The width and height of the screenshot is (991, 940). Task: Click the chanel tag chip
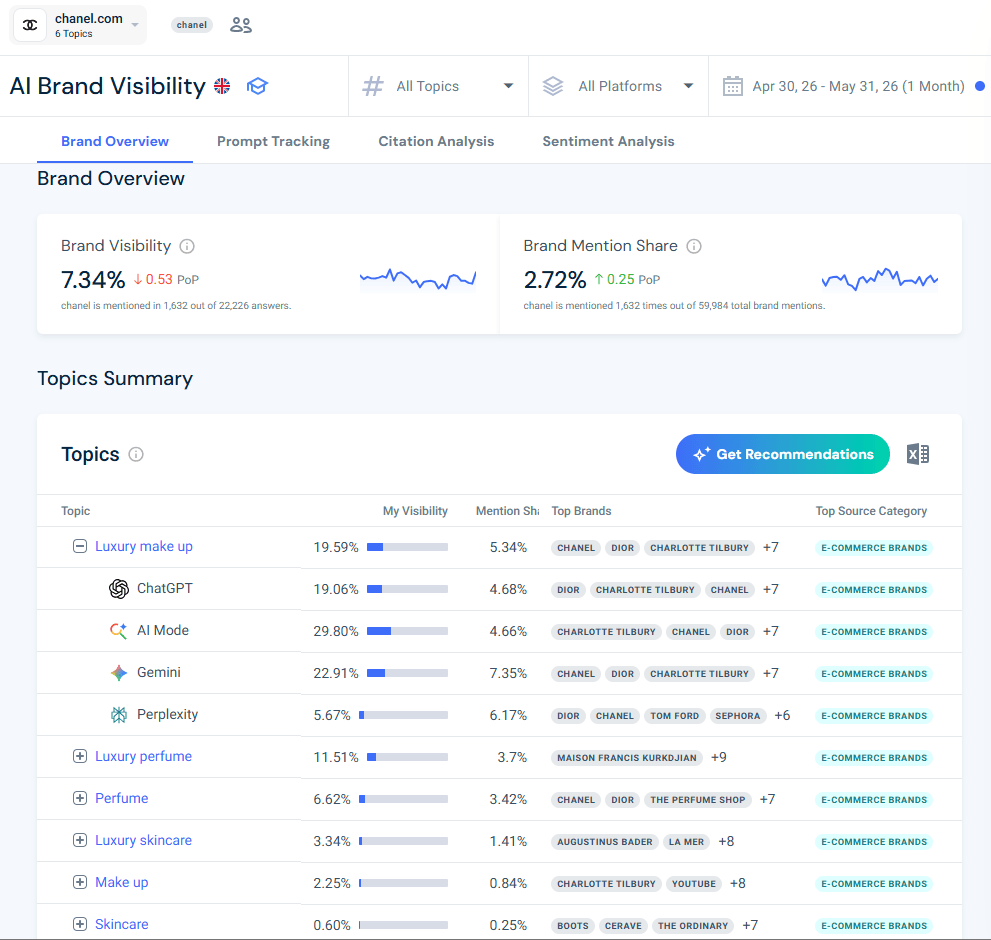pyautogui.click(x=192, y=25)
